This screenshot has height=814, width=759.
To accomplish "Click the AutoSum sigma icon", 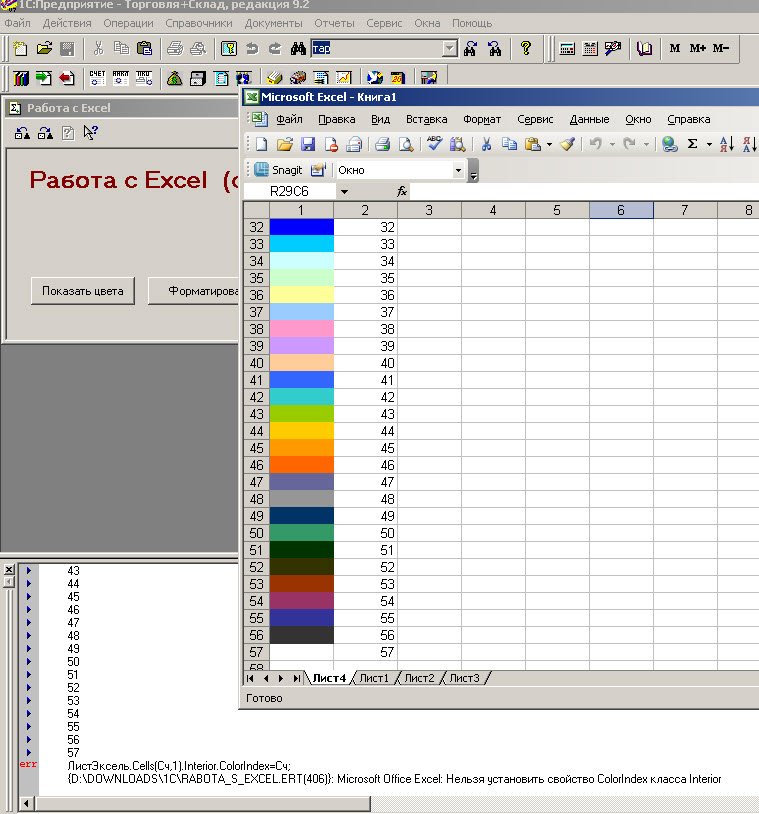I will [x=692, y=144].
